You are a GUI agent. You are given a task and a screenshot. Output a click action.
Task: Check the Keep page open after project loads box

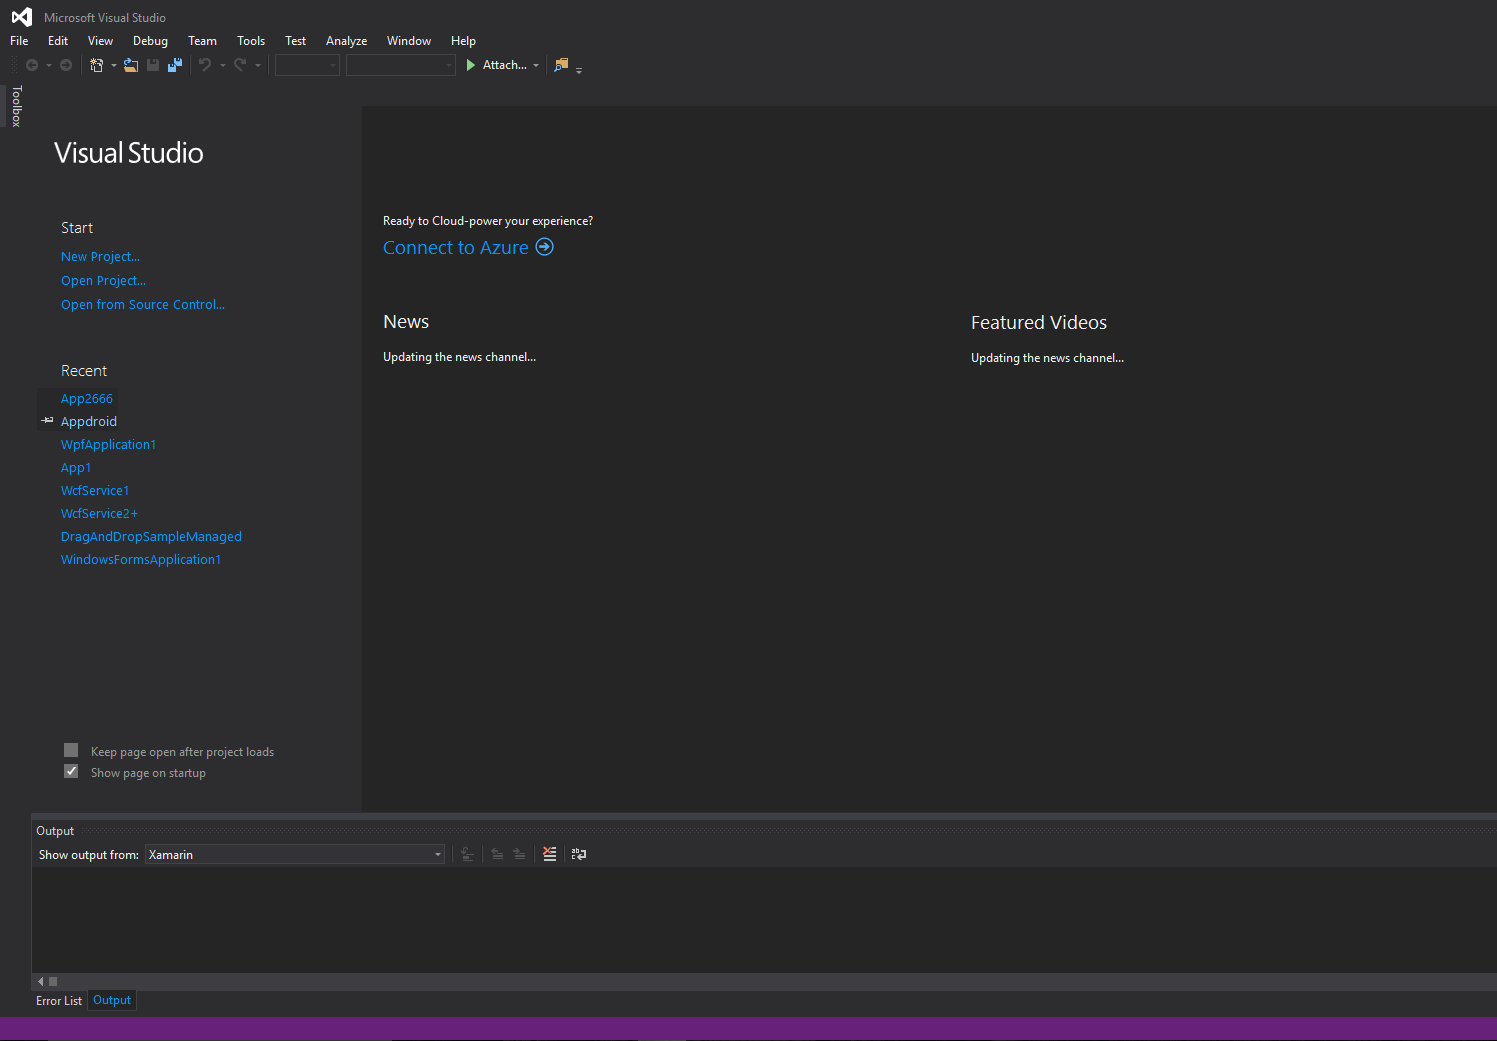tap(70, 750)
